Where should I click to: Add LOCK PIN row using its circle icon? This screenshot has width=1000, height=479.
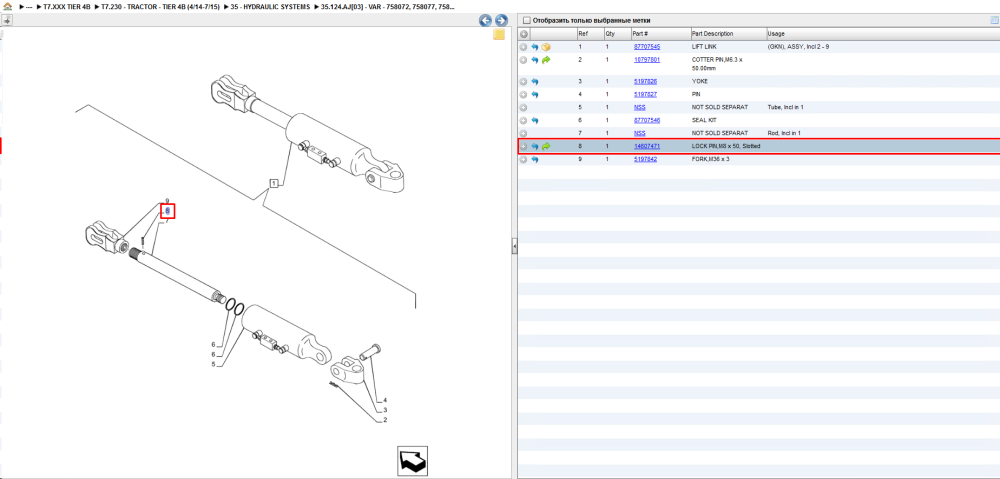[524, 147]
